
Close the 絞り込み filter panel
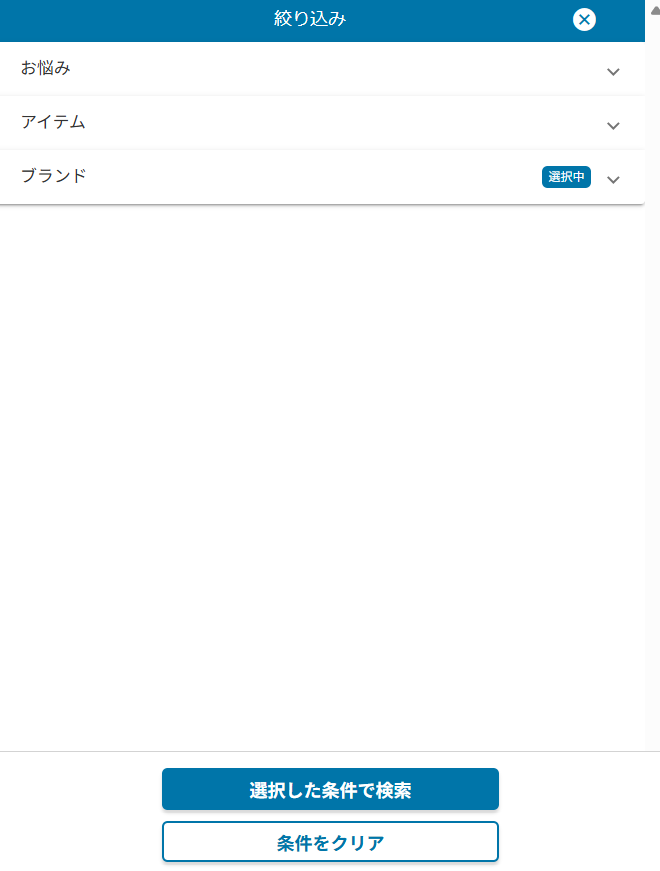click(585, 19)
